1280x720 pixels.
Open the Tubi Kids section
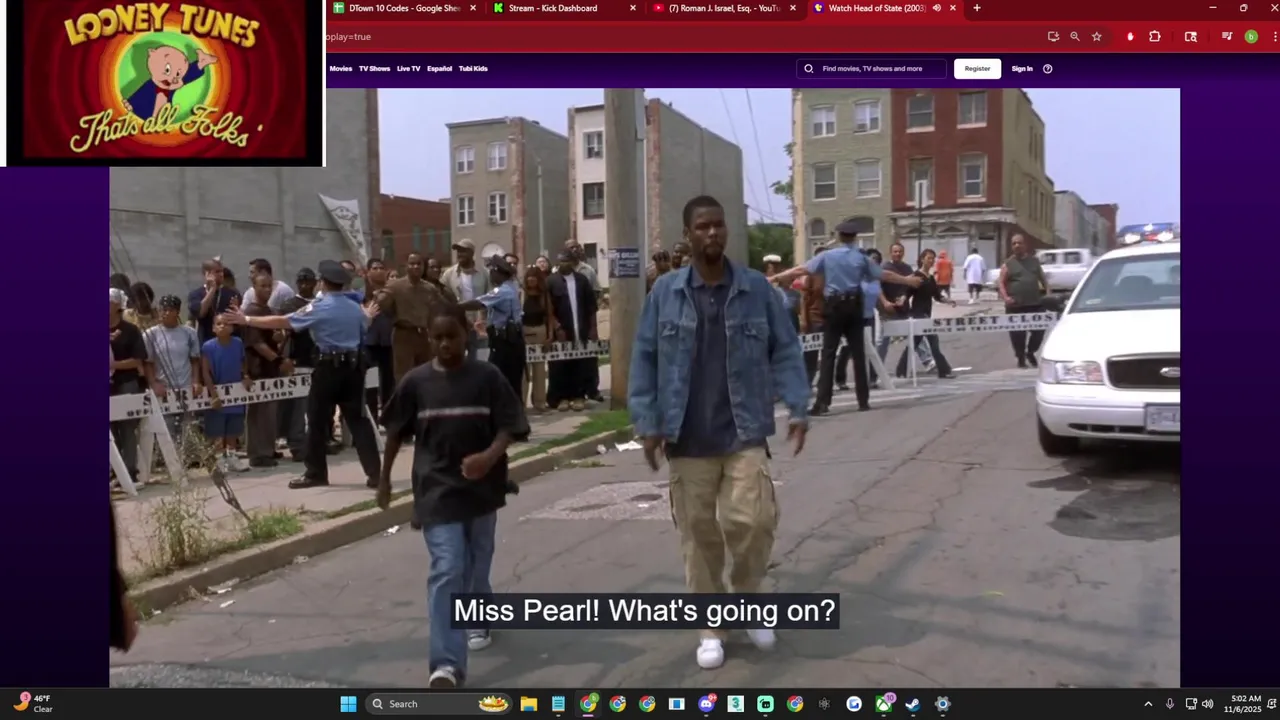click(473, 69)
